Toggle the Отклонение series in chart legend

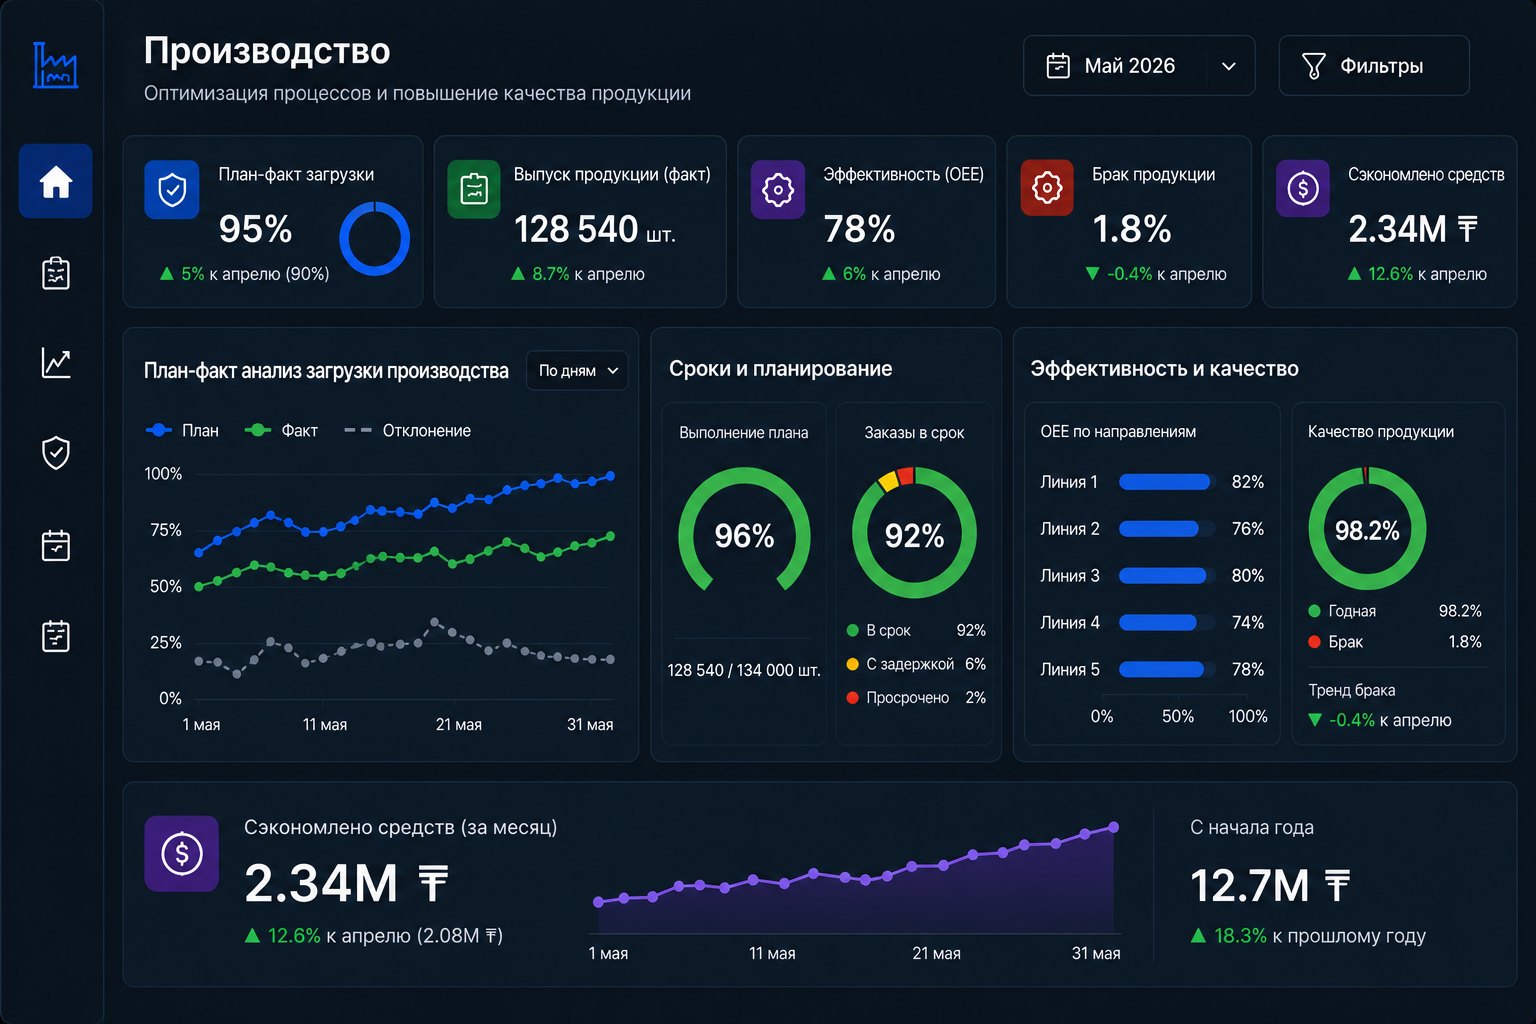tap(407, 430)
